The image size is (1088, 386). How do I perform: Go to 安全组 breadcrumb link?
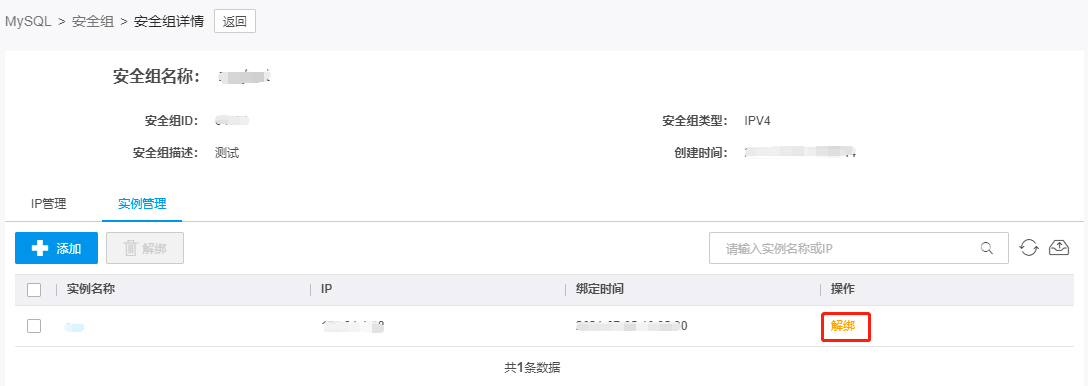click(93, 21)
